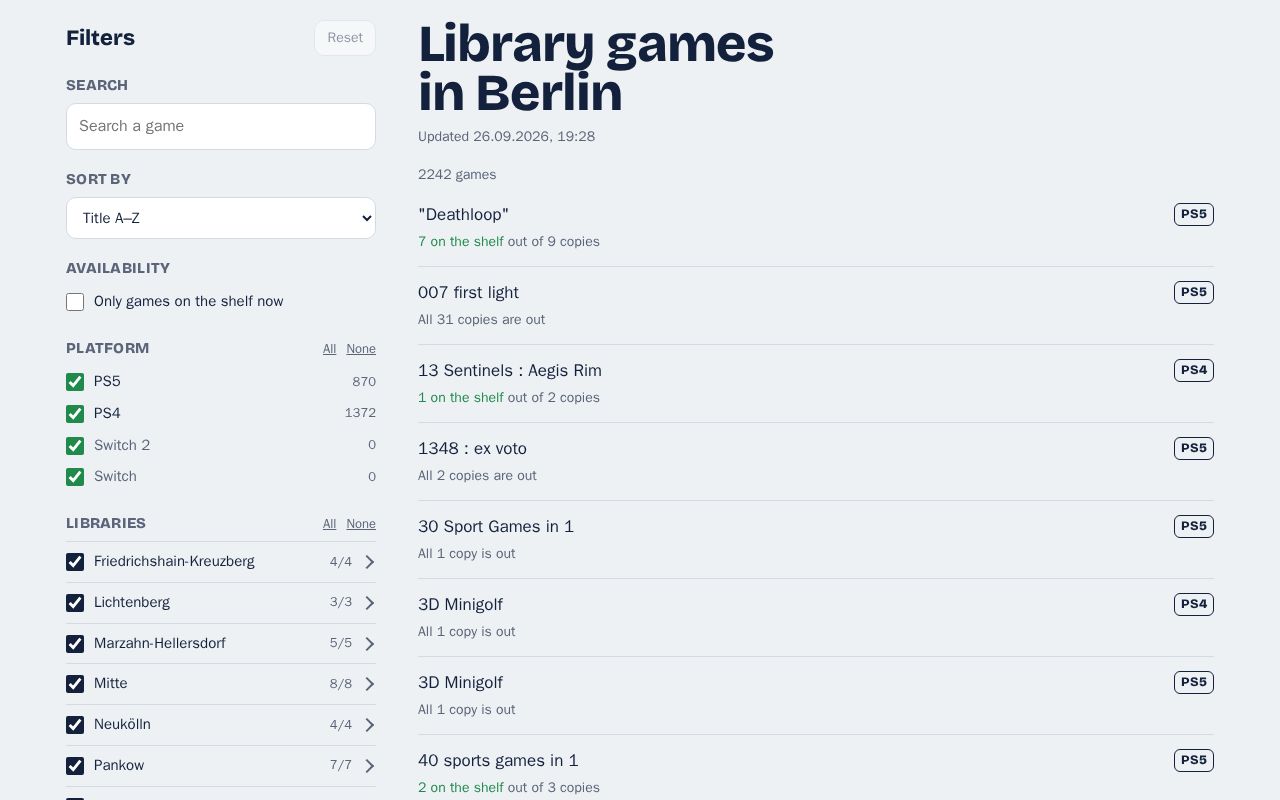Click PS5 badge on 1348 : ex voto row
The image size is (1280, 800).
[x=1194, y=449]
